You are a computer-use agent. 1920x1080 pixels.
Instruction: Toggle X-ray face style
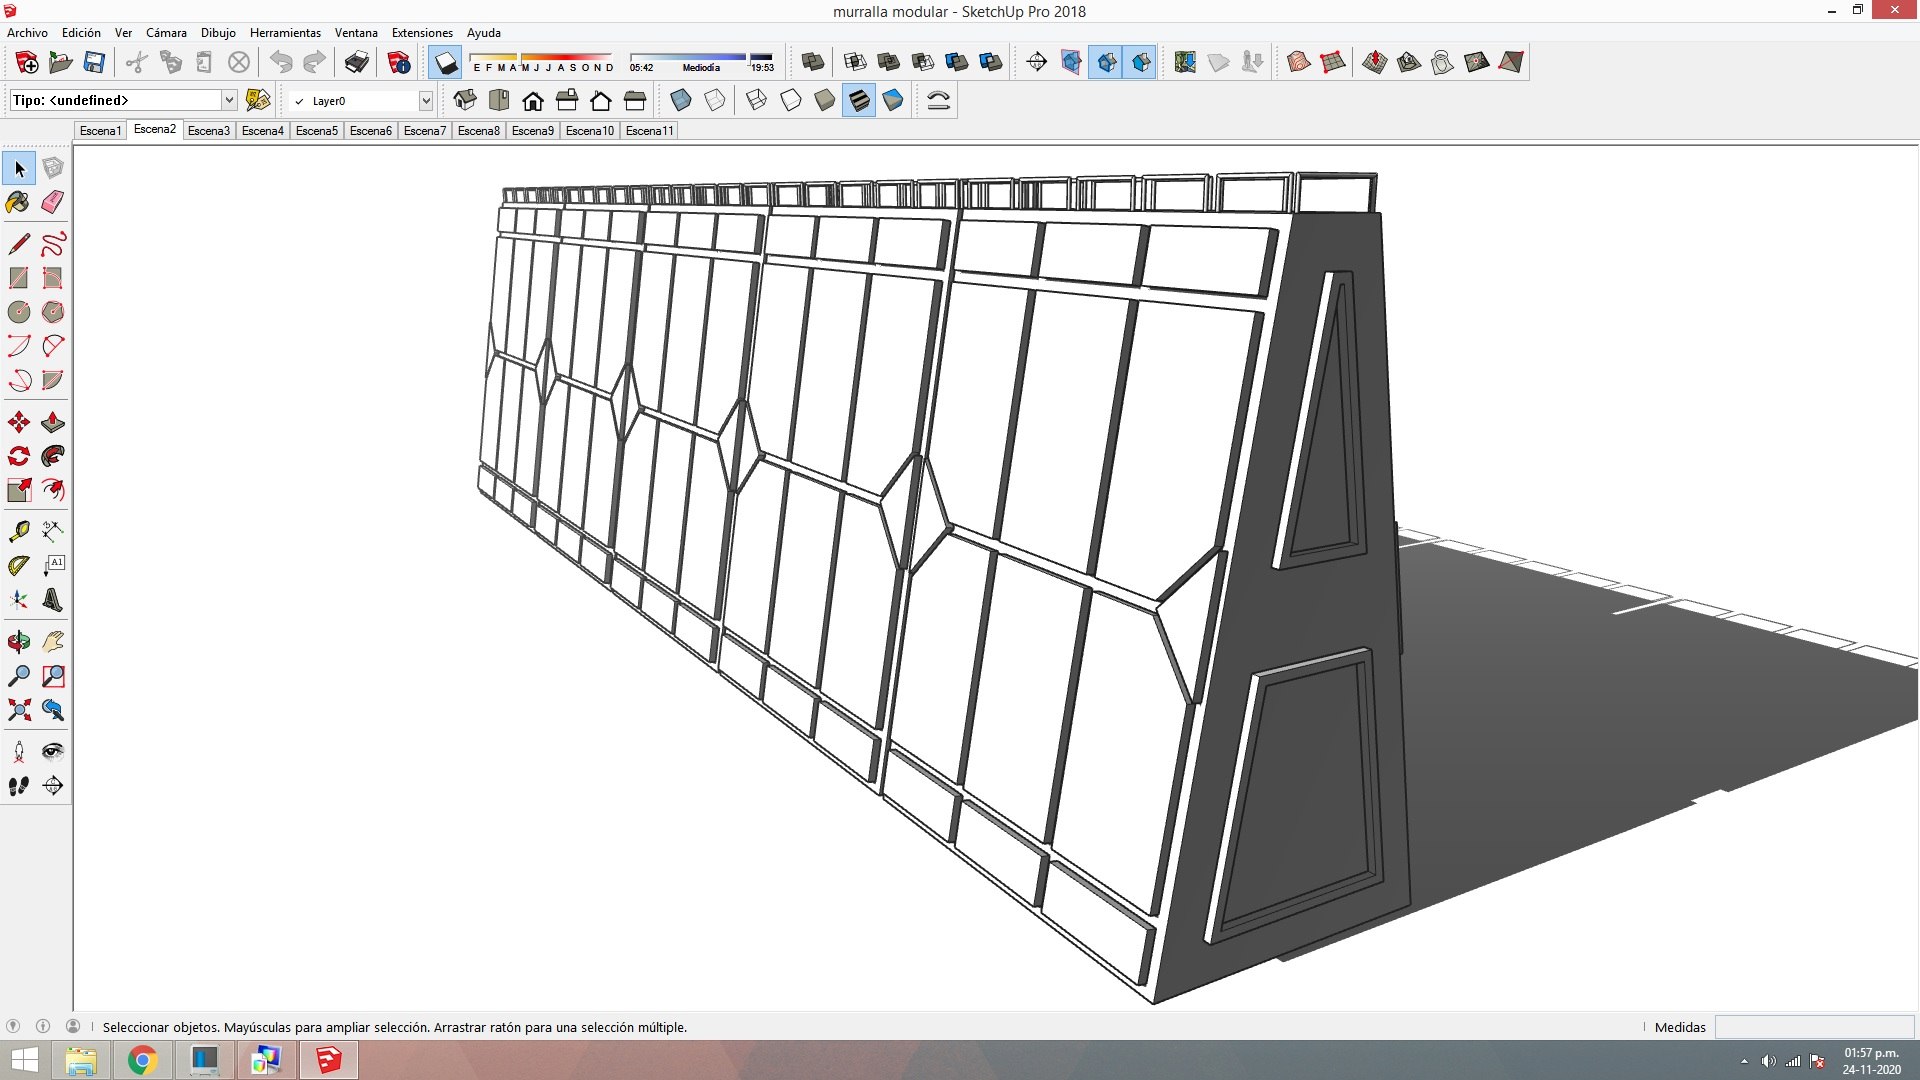[x=681, y=100]
